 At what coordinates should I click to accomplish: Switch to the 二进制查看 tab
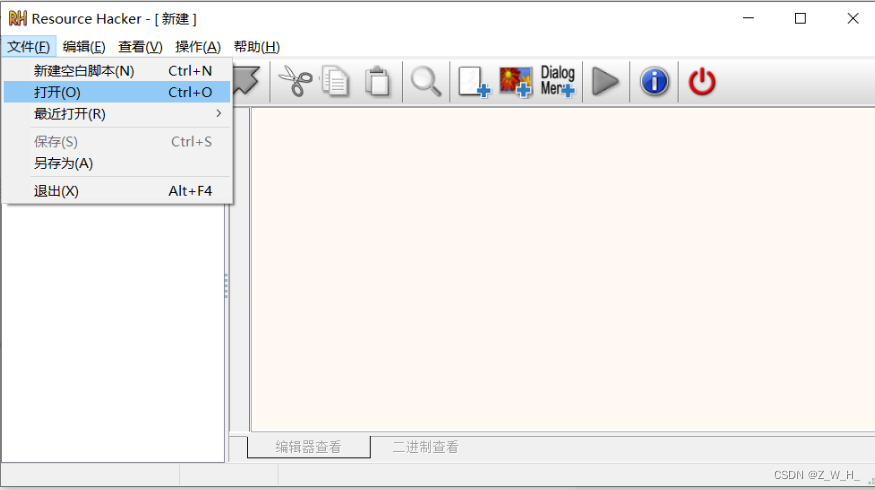click(425, 447)
